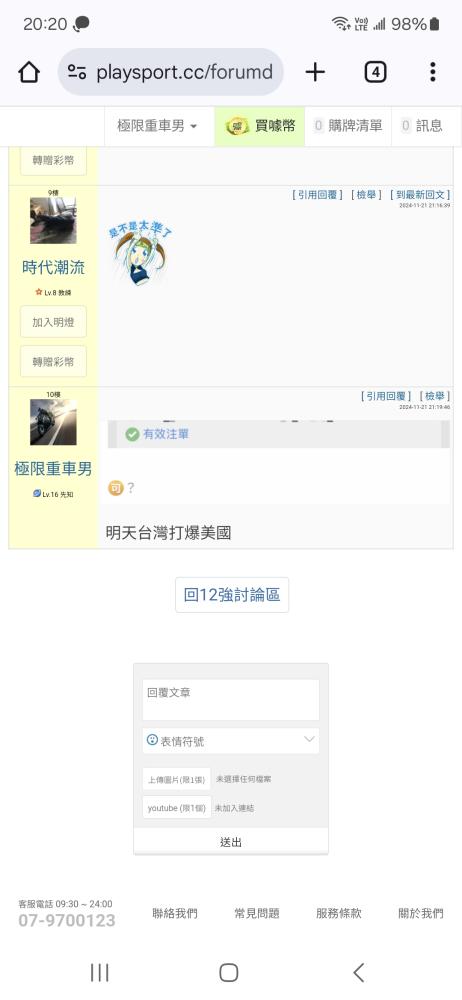Click 到最新回文 link
Screen dimensions: 462x1000
[x=420, y=195]
